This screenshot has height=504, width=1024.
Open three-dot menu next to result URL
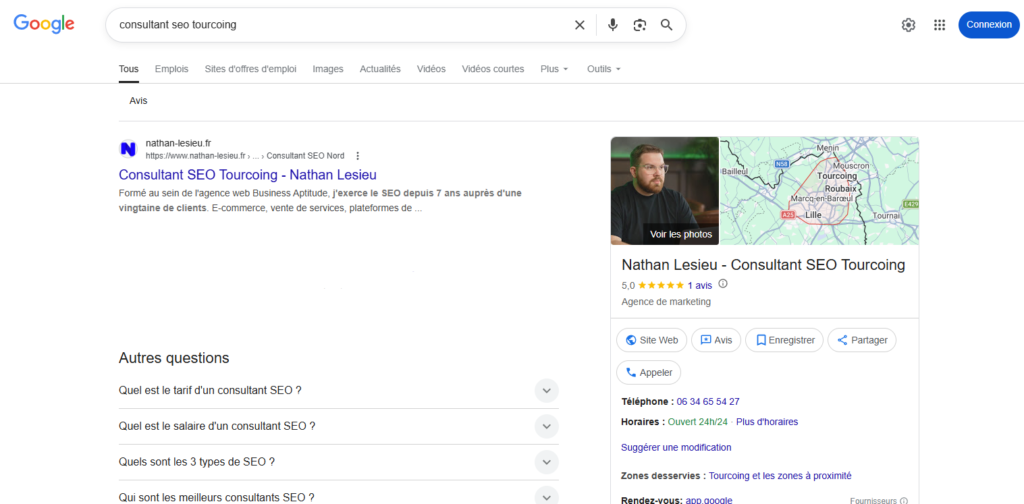[357, 156]
